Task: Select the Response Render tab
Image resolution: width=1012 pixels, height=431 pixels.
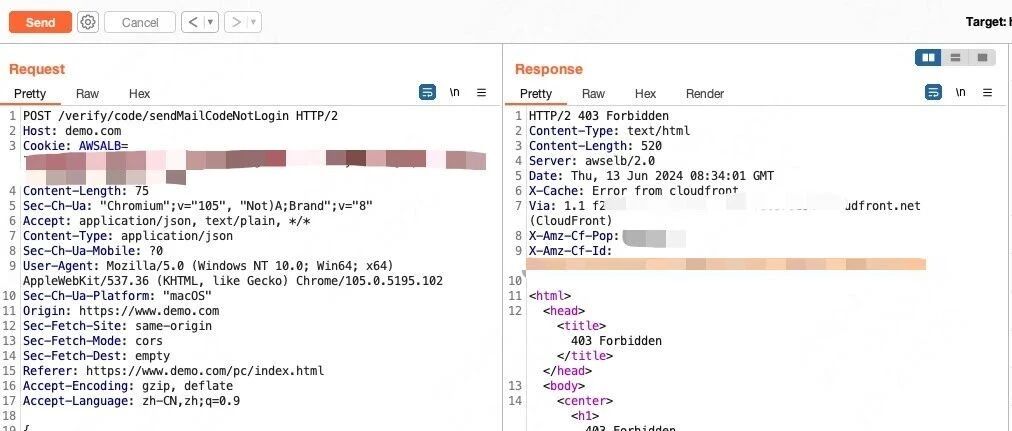Action: (x=705, y=94)
